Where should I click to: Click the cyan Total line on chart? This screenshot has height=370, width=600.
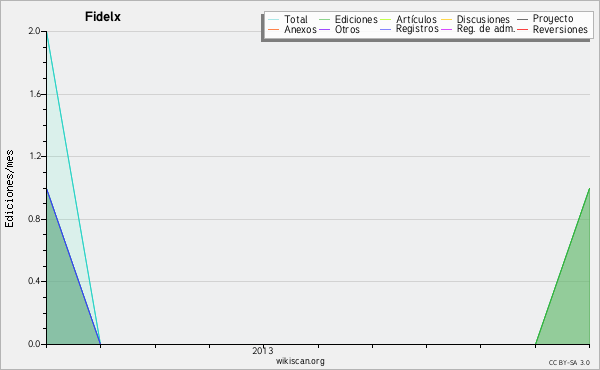click(73, 187)
